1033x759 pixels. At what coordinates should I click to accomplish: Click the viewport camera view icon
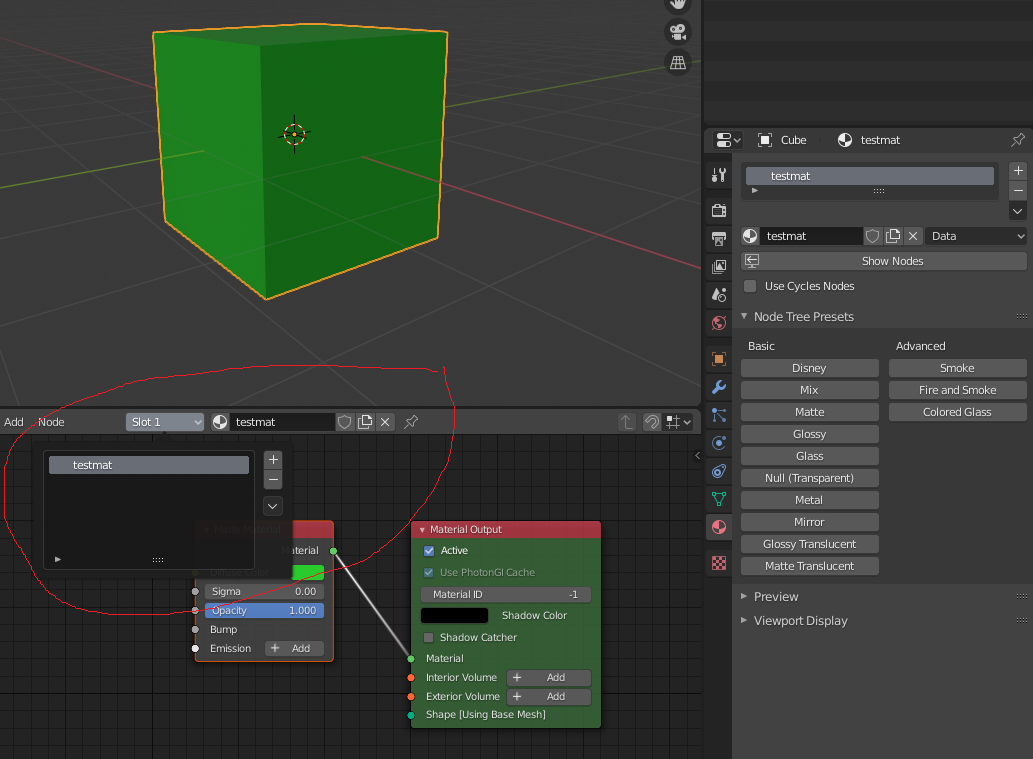(x=678, y=32)
